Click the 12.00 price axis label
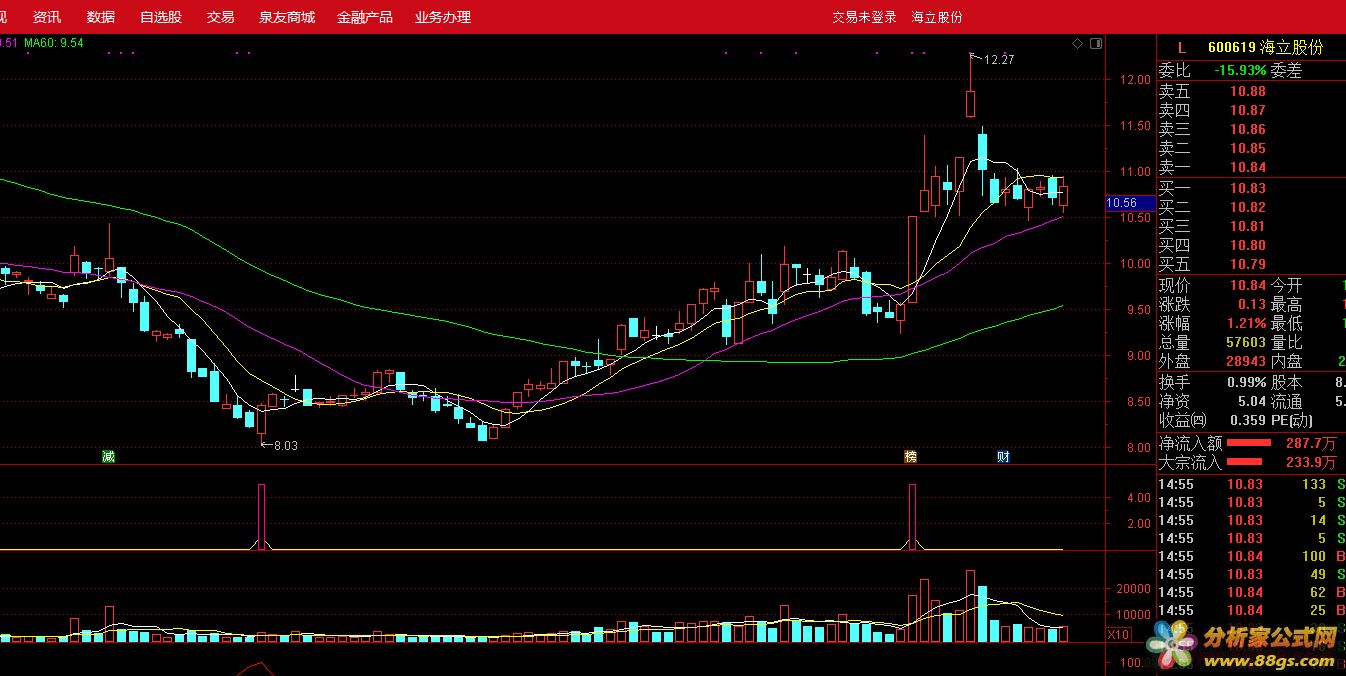Image resolution: width=1346 pixels, height=676 pixels. tap(1135, 80)
